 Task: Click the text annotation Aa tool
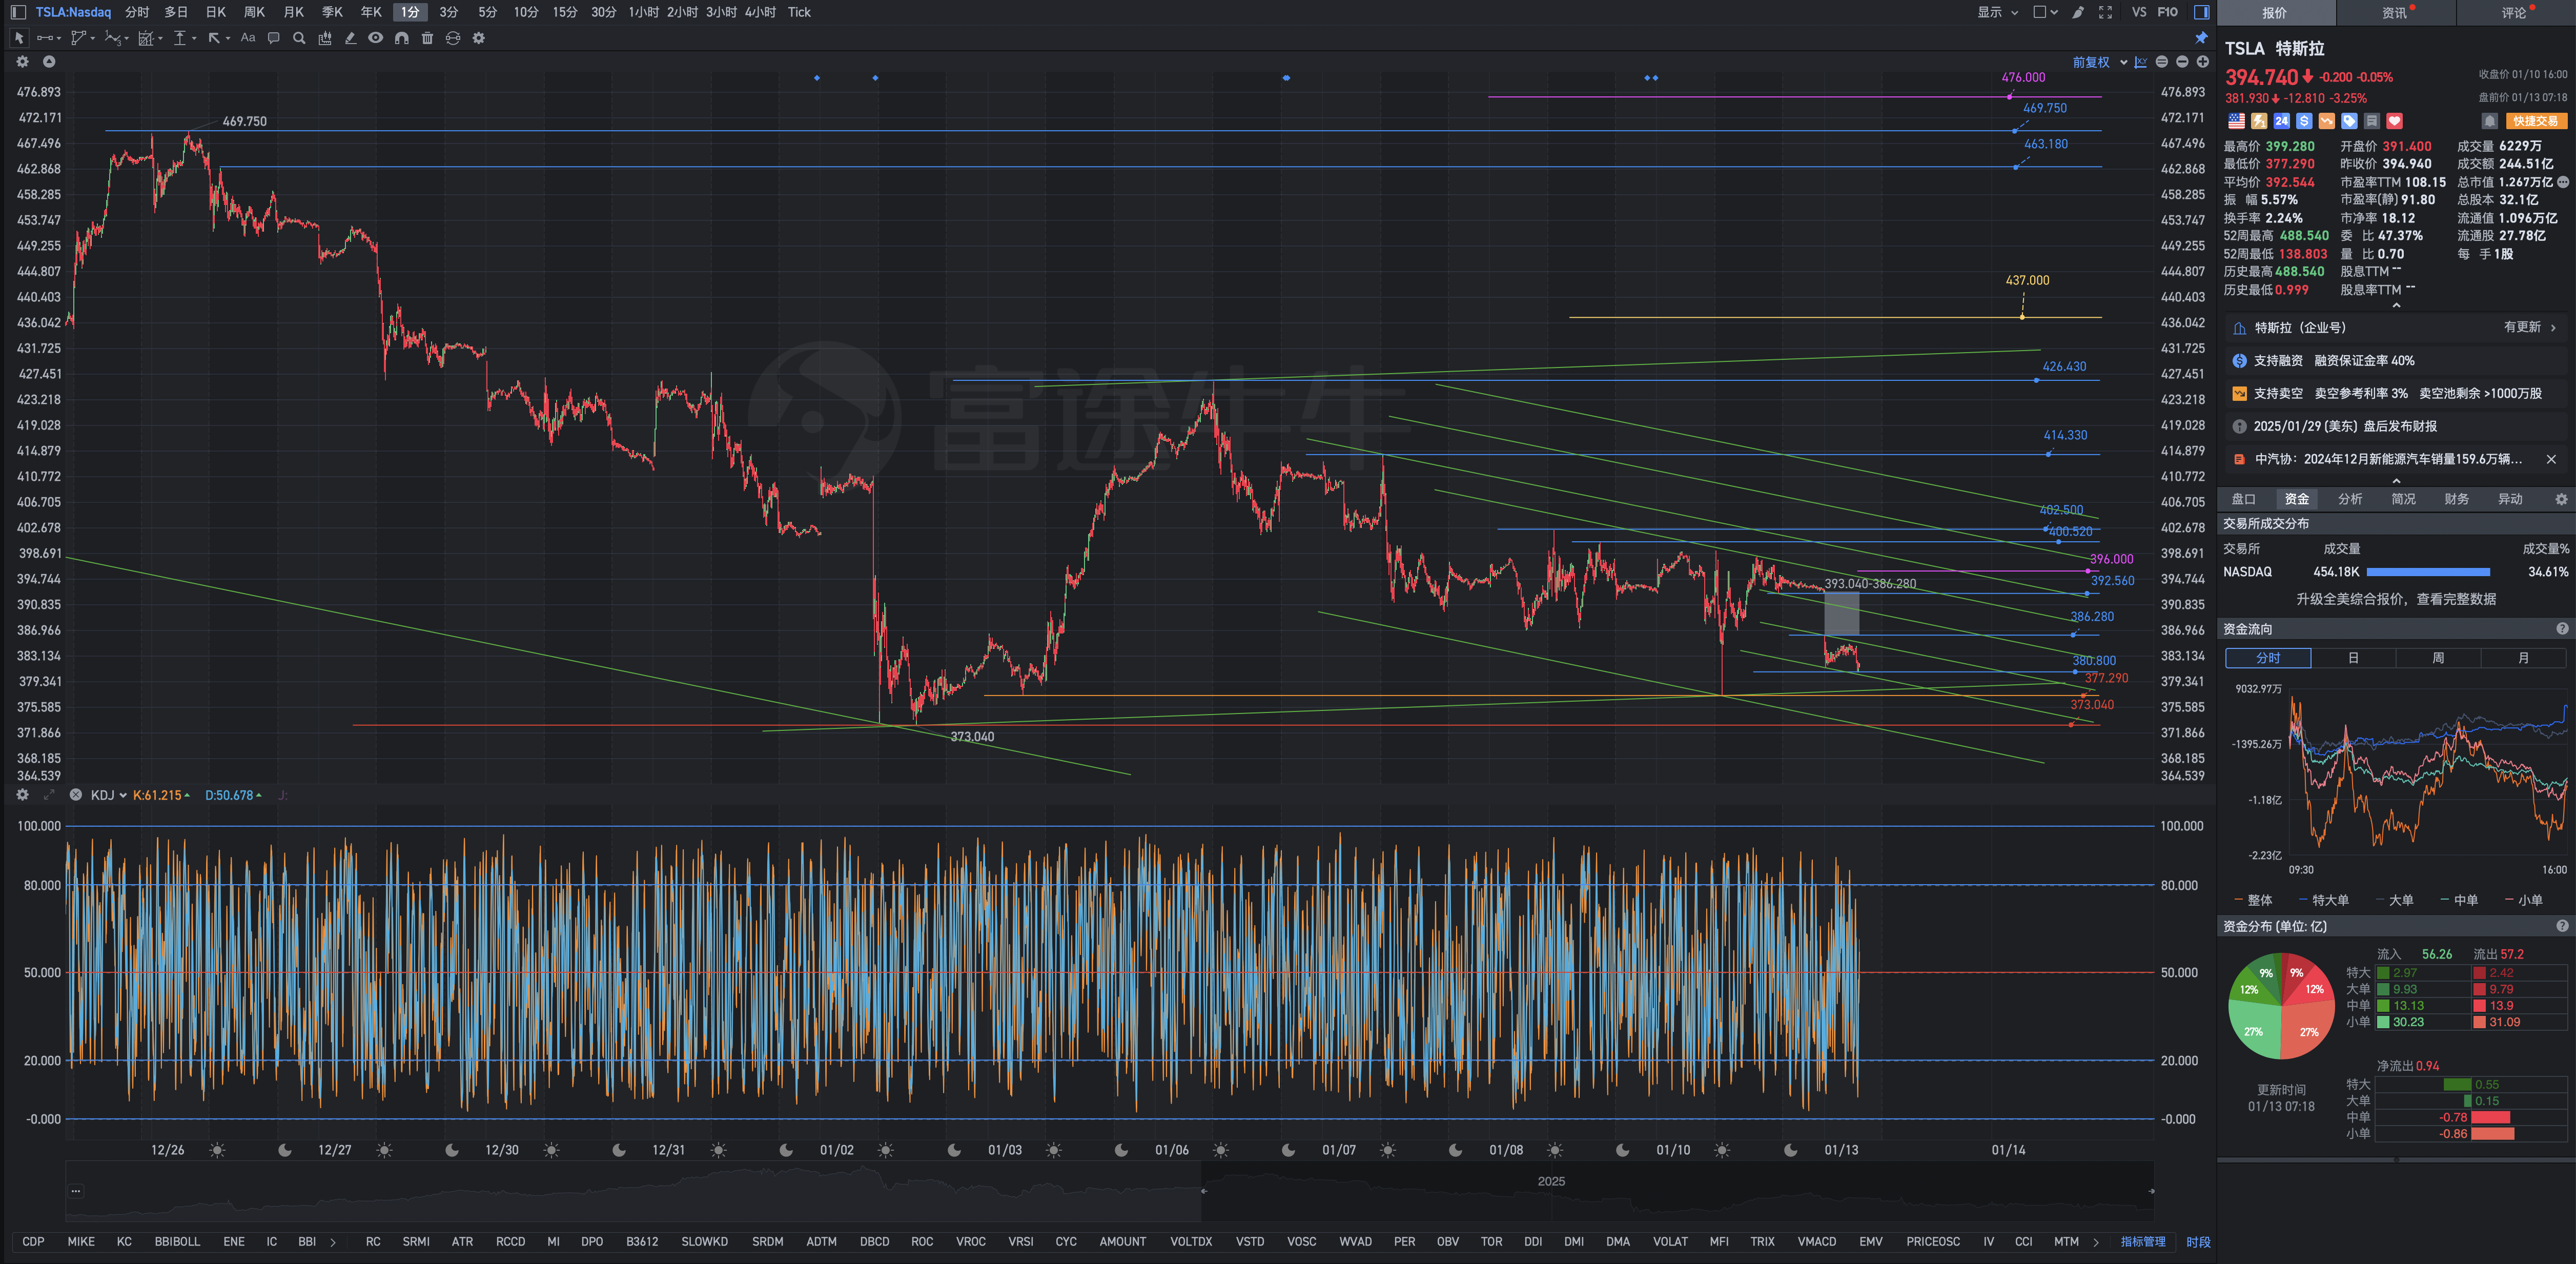click(x=248, y=38)
